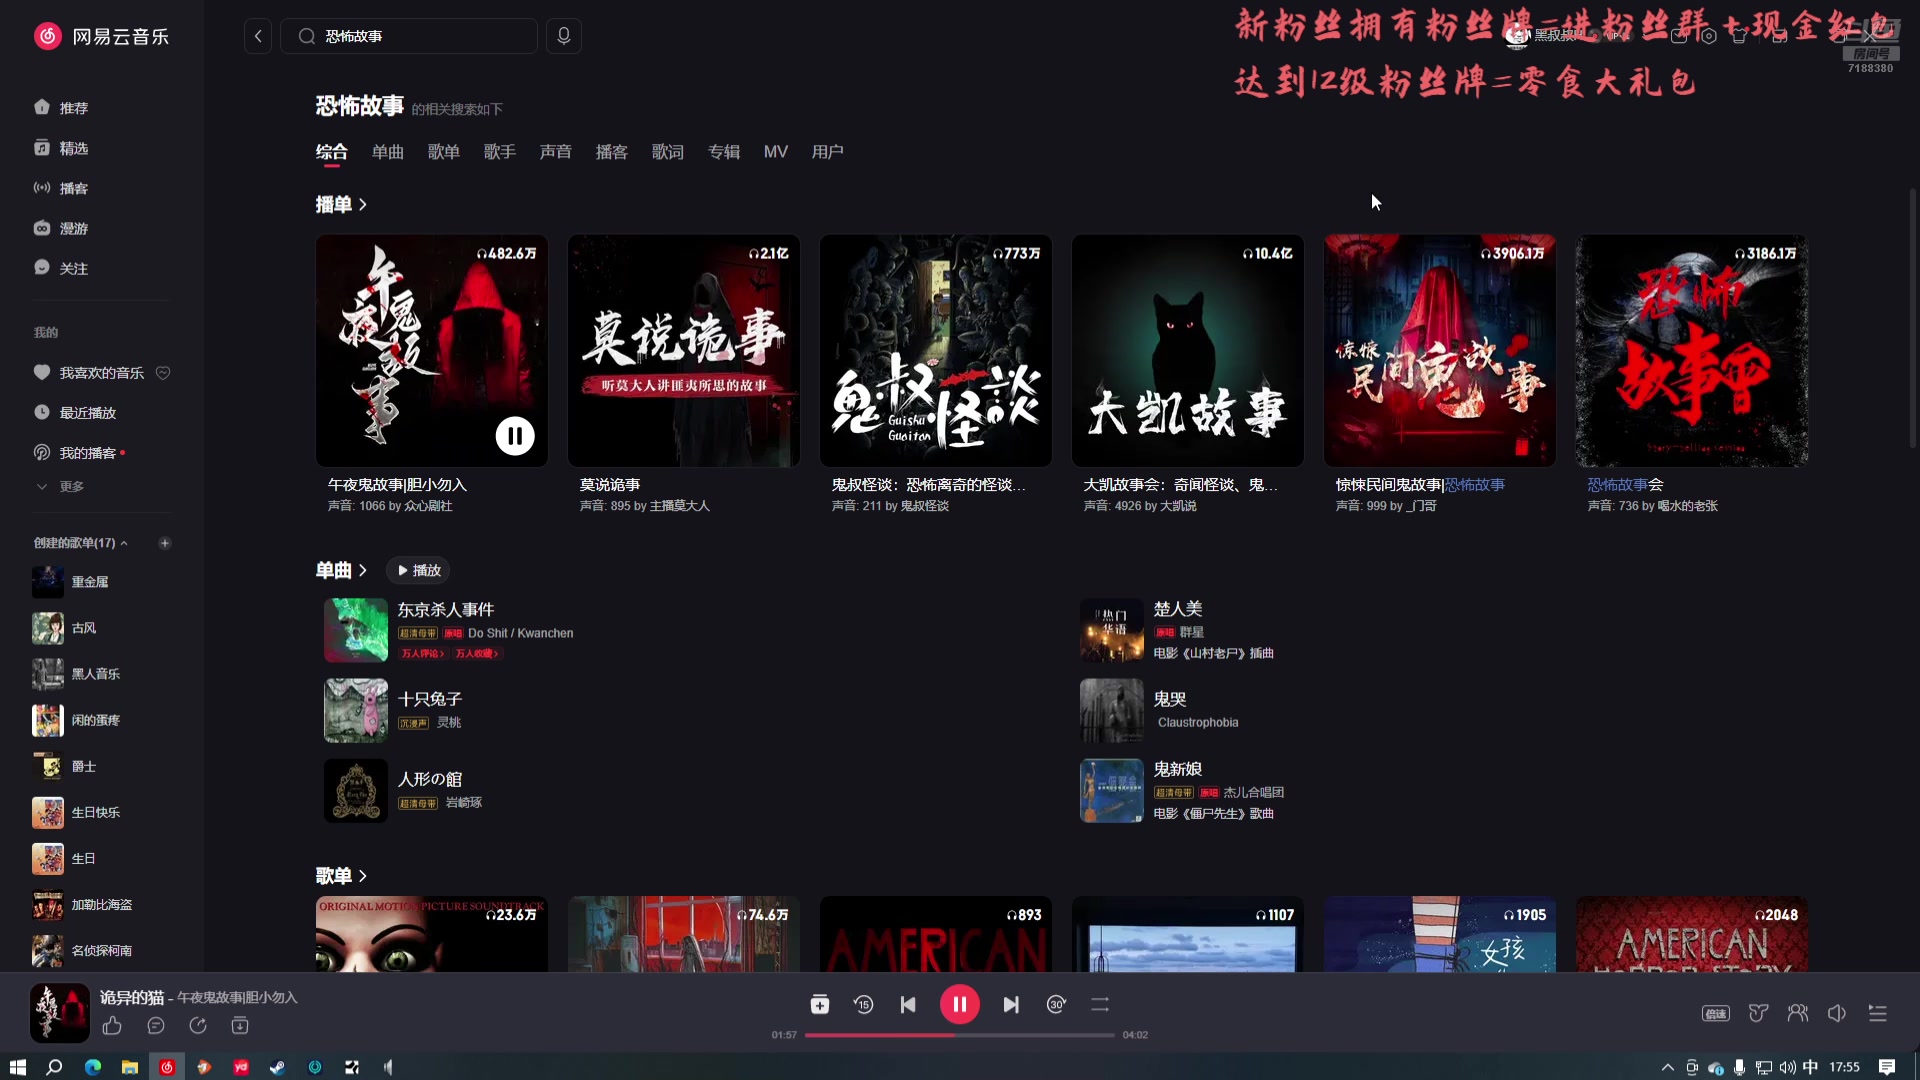Switch to the 单曲 tab
This screenshot has width=1920, height=1080.
tap(388, 152)
